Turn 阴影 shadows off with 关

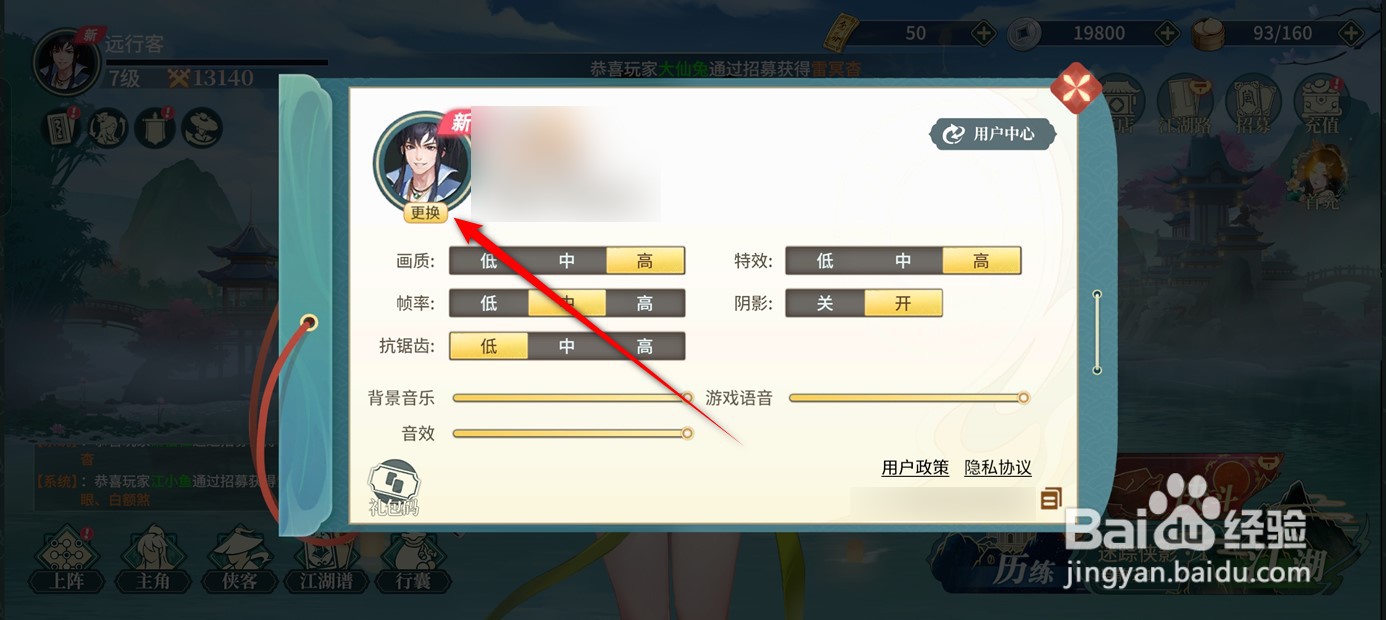click(825, 303)
